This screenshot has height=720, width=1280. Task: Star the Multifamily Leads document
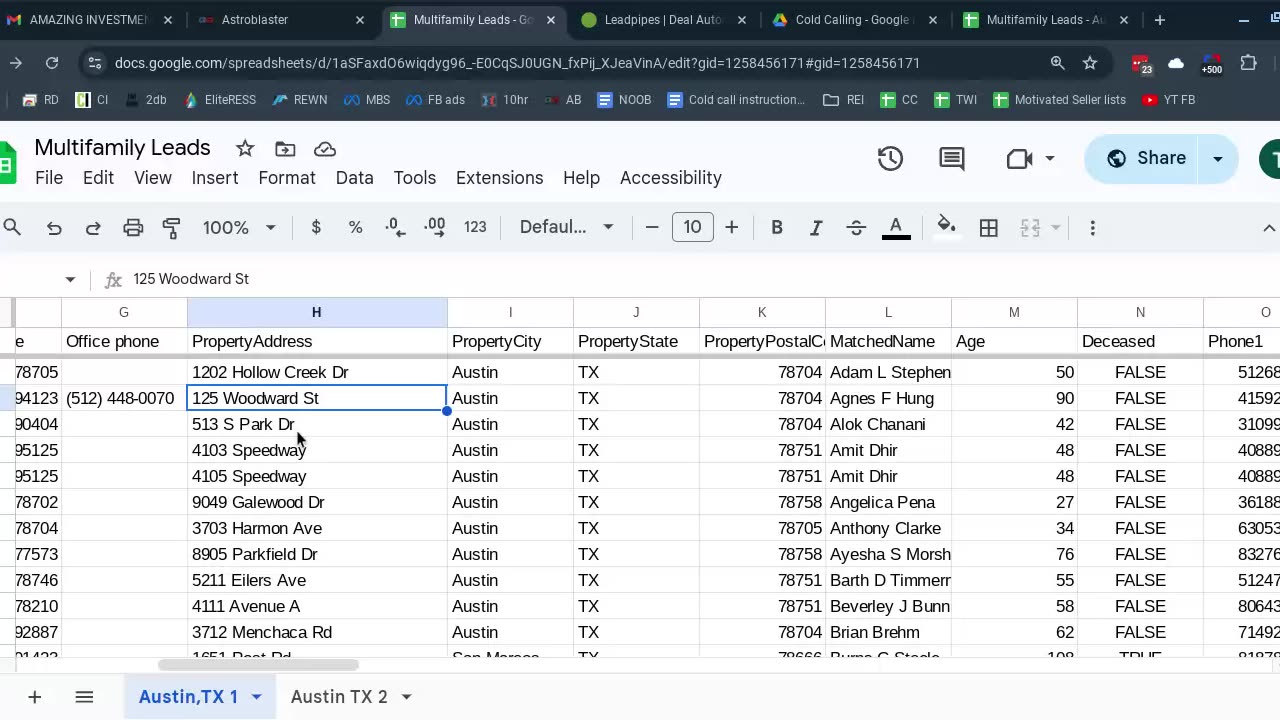click(245, 149)
